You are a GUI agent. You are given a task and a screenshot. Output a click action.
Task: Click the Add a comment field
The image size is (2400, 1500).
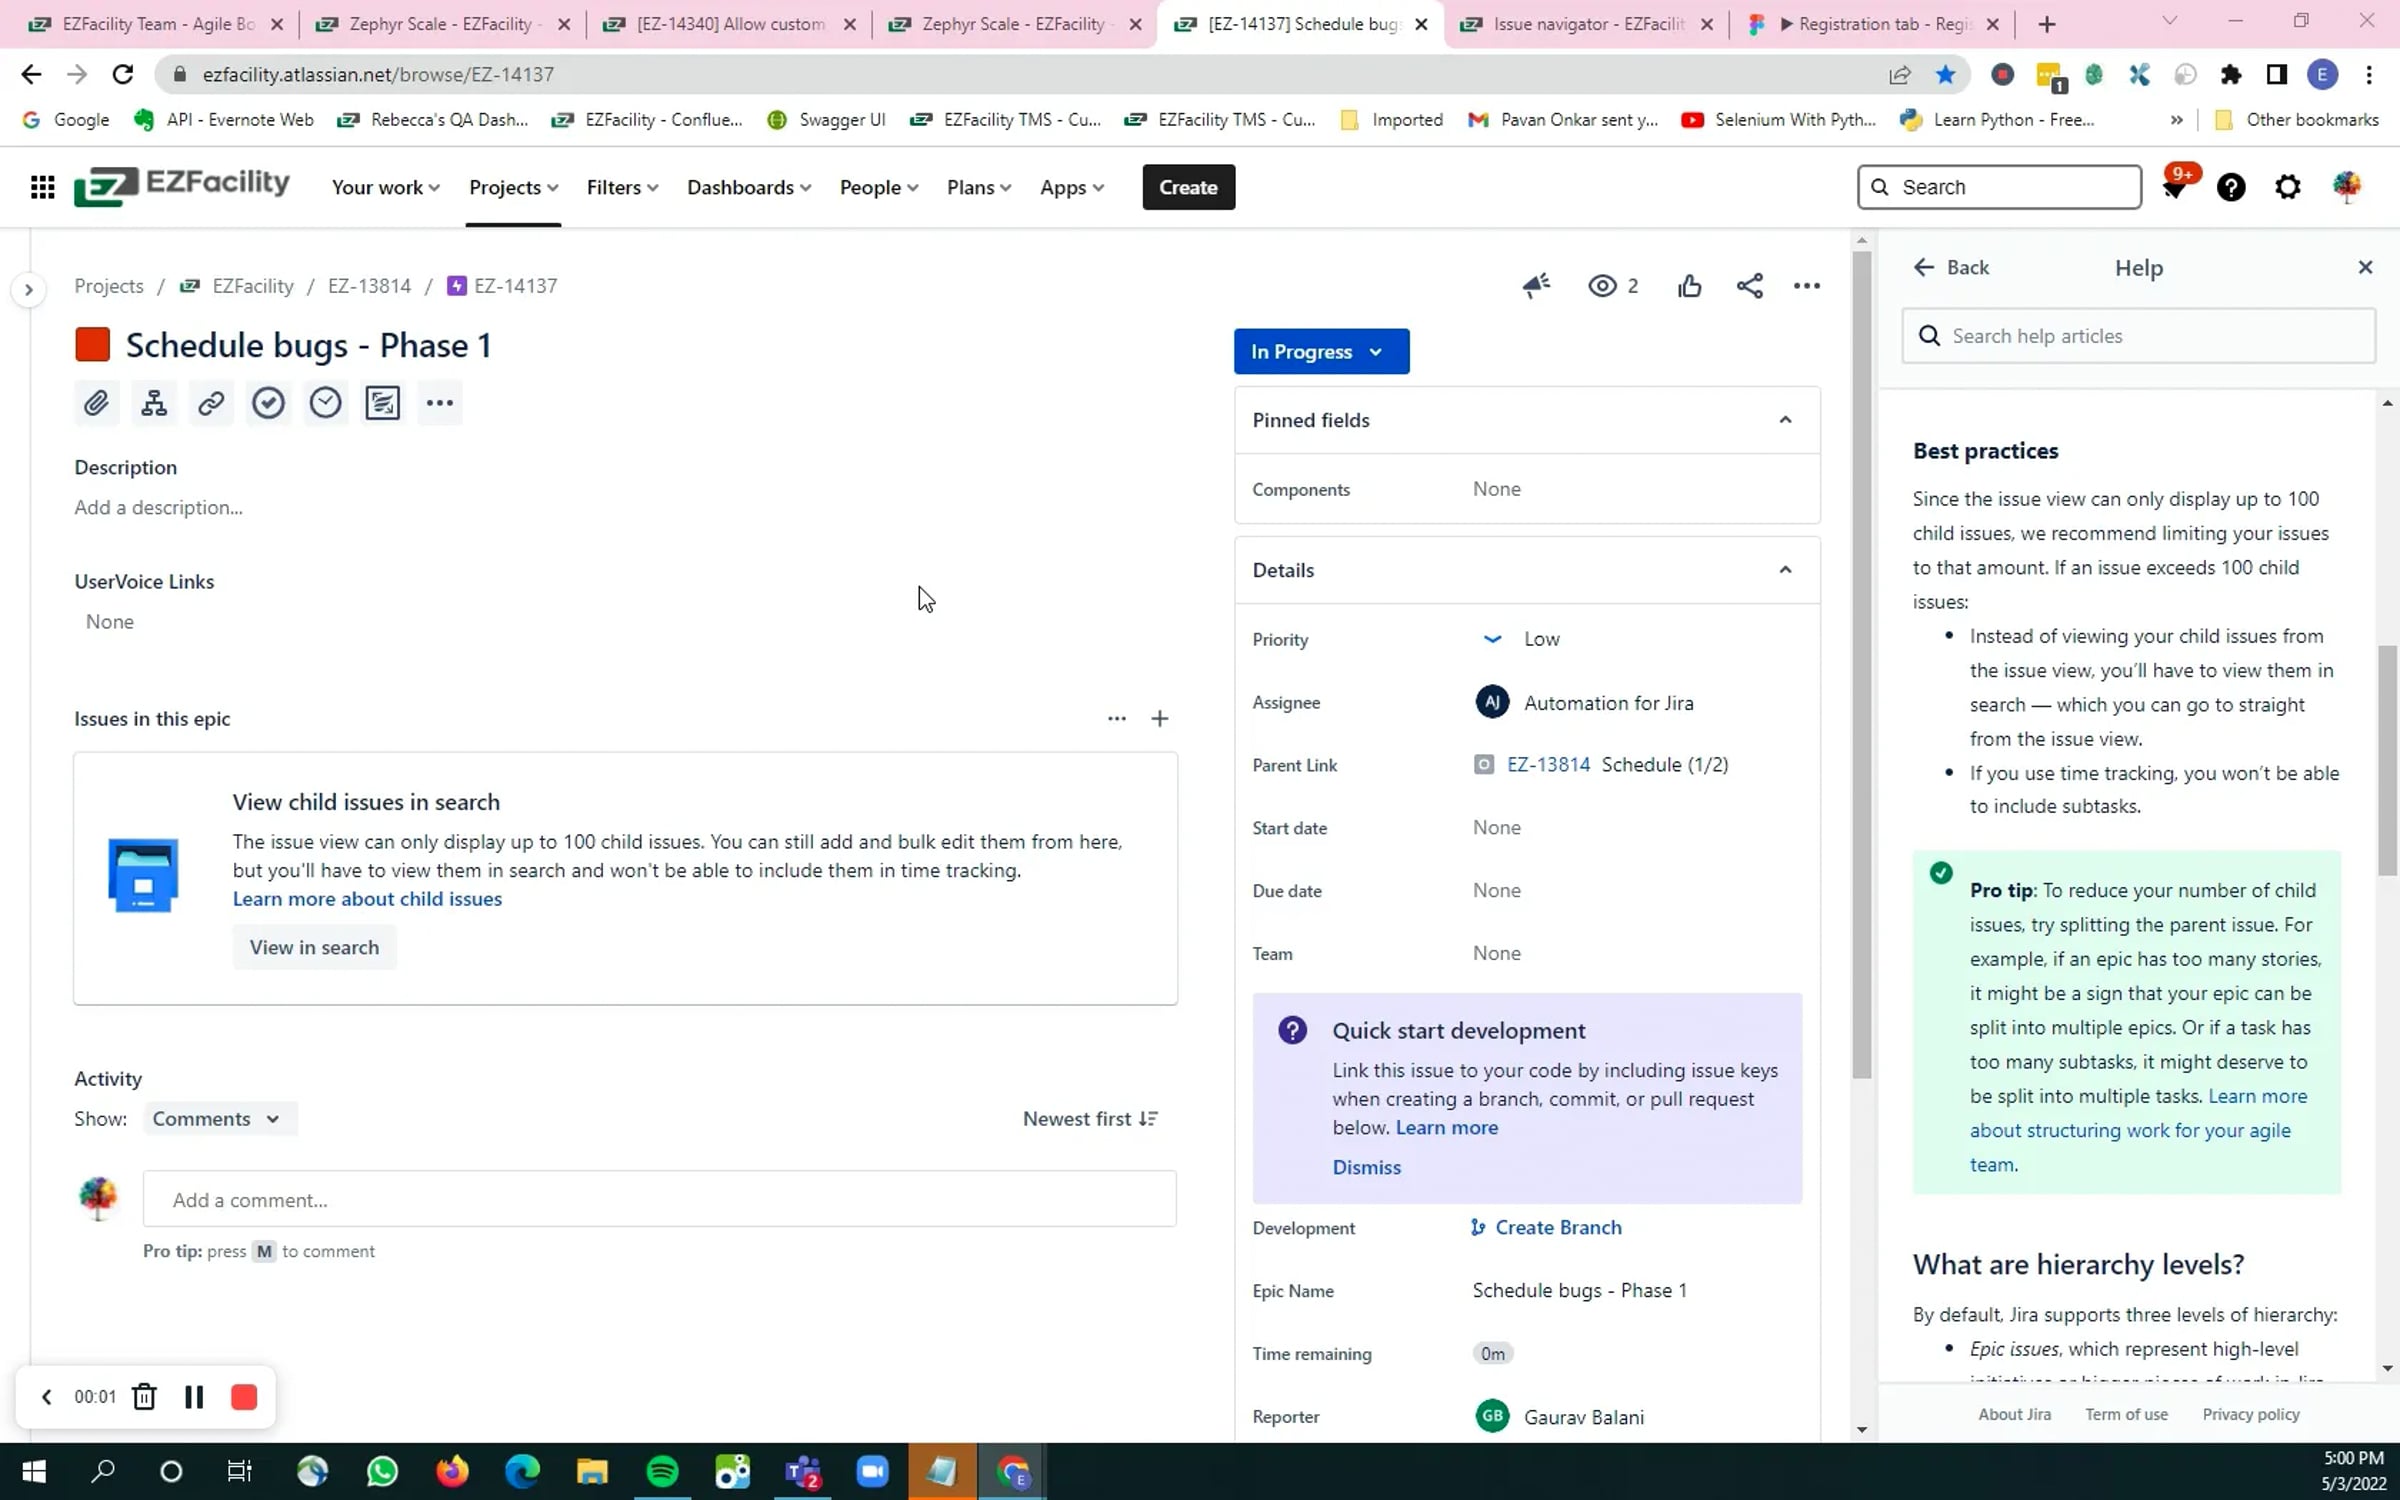click(x=659, y=1199)
